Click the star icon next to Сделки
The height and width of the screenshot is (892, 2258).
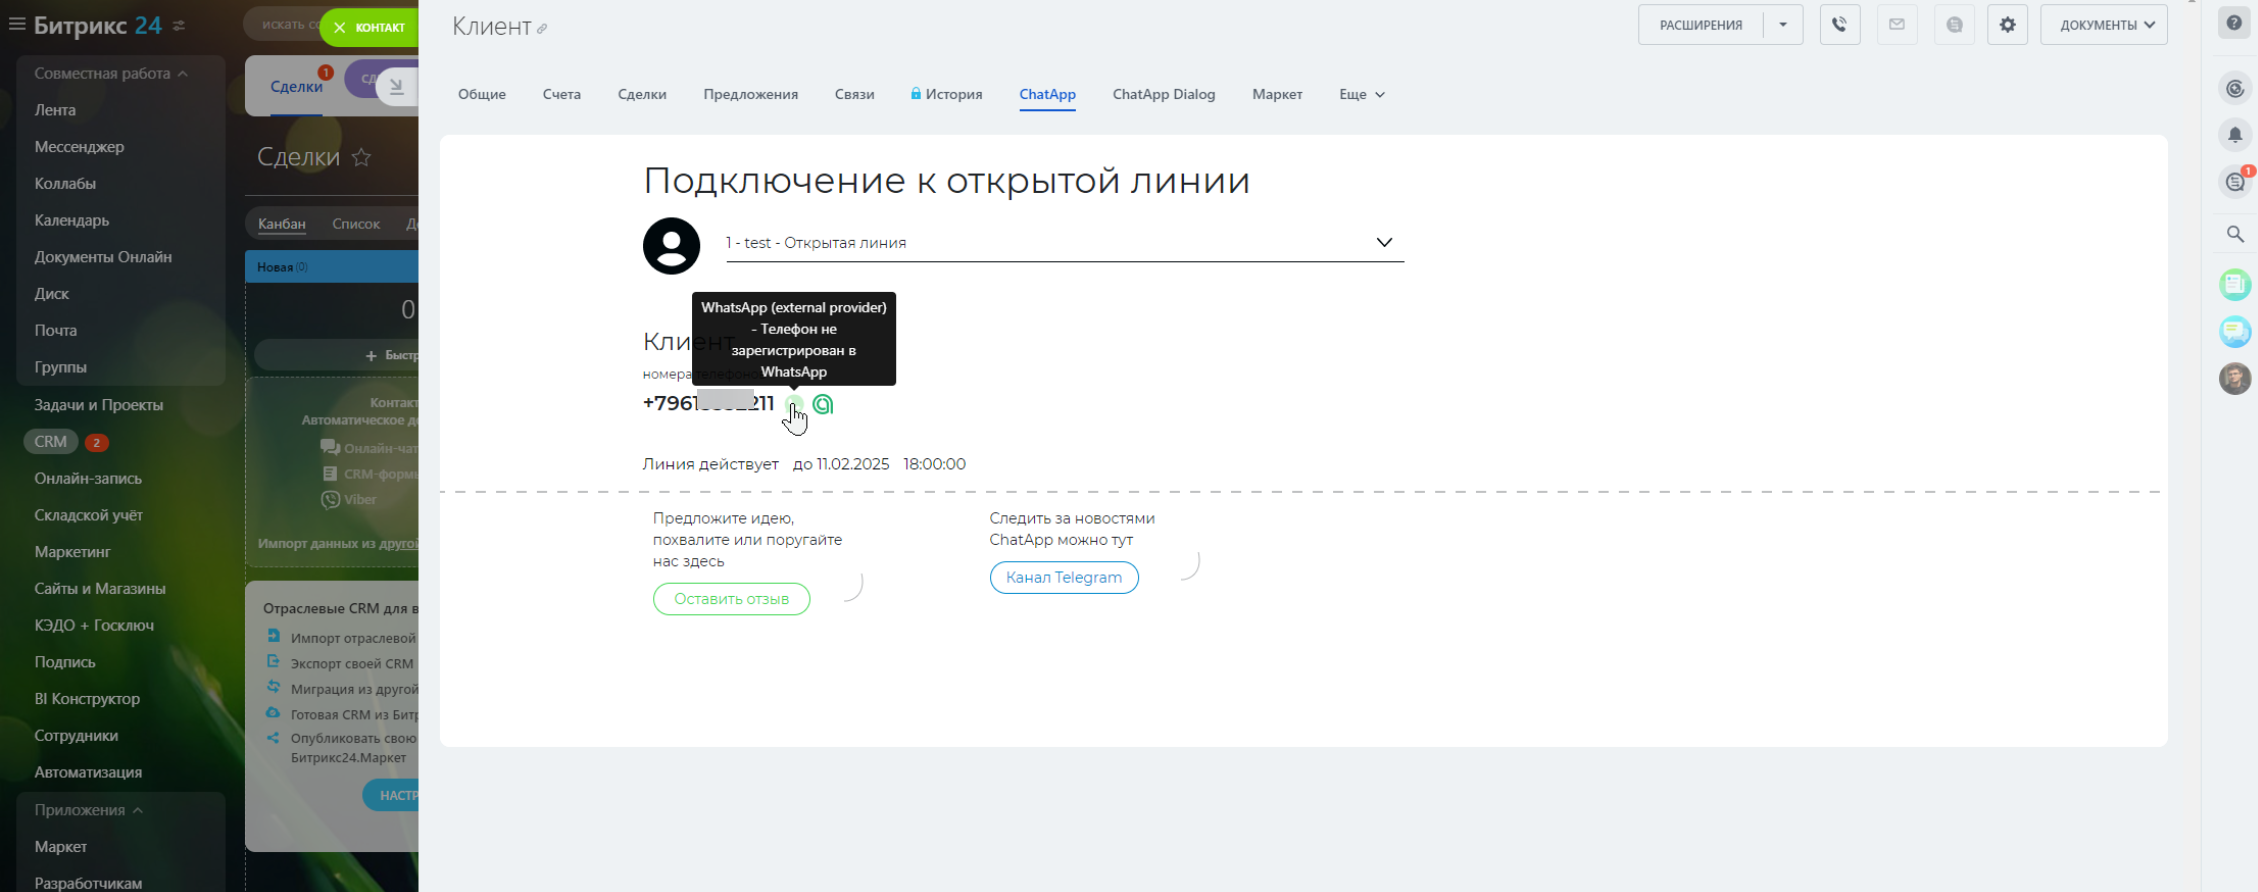pyautogui.click(x=361, y=157)
